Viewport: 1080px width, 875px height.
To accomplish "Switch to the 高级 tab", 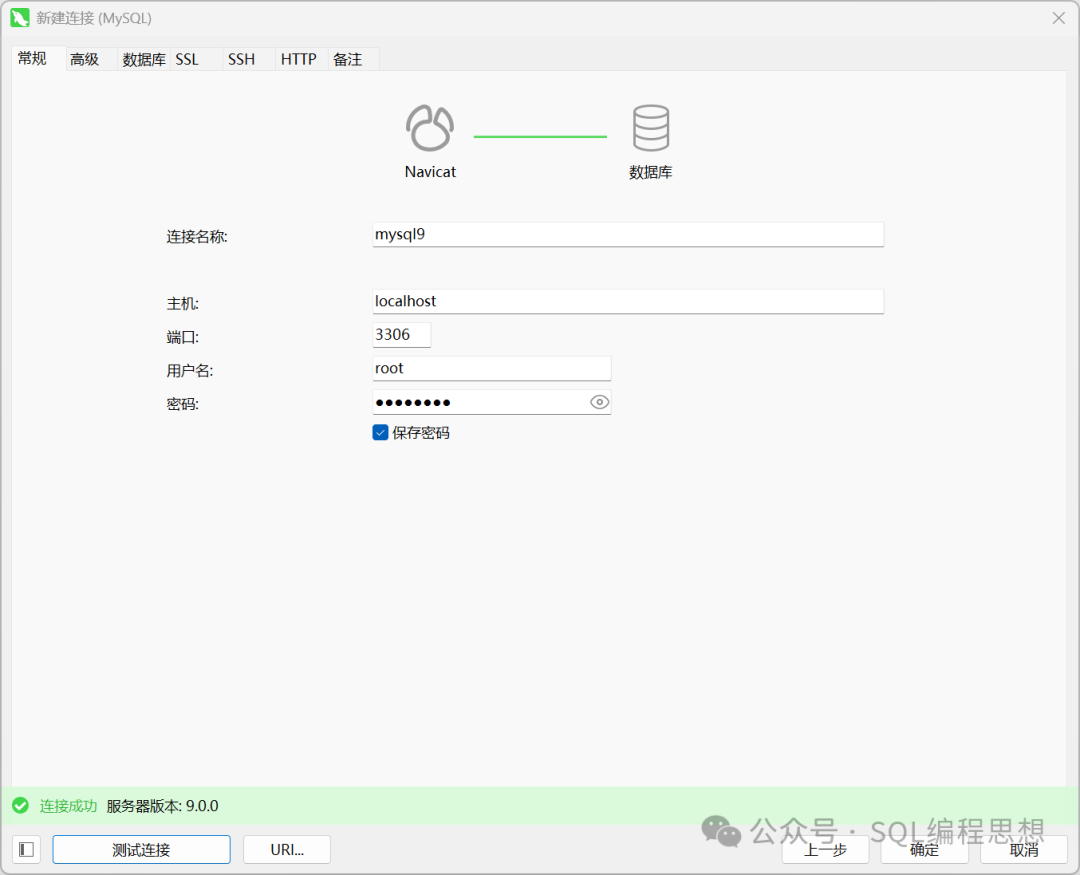I will point(85,60).
